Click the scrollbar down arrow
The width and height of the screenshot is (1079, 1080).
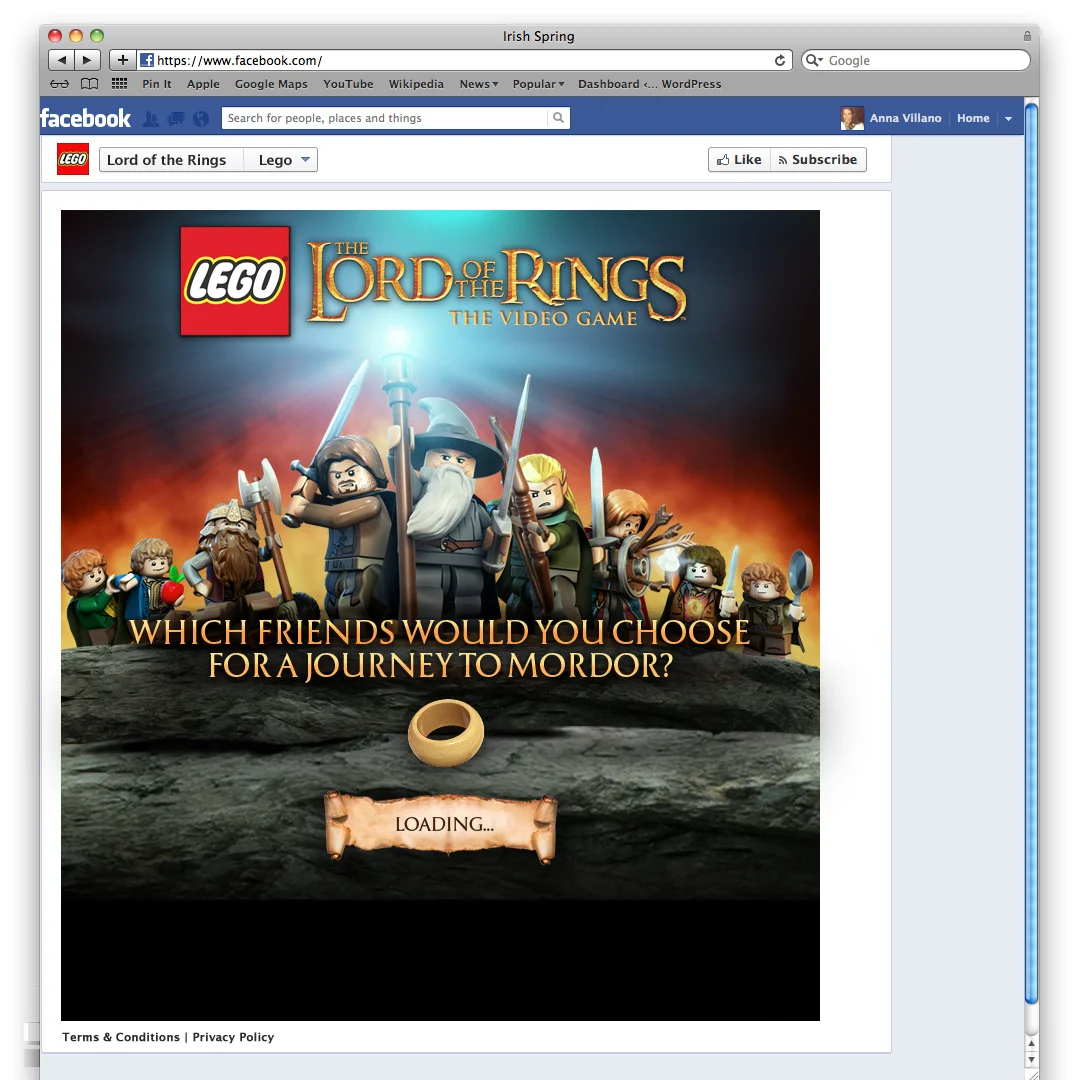click(1031, 1059)
